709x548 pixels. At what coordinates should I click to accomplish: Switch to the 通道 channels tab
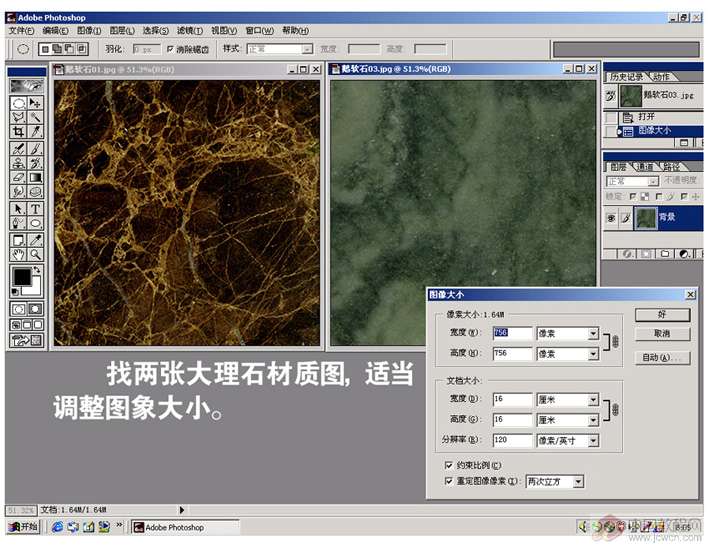(x=645, y=167)
